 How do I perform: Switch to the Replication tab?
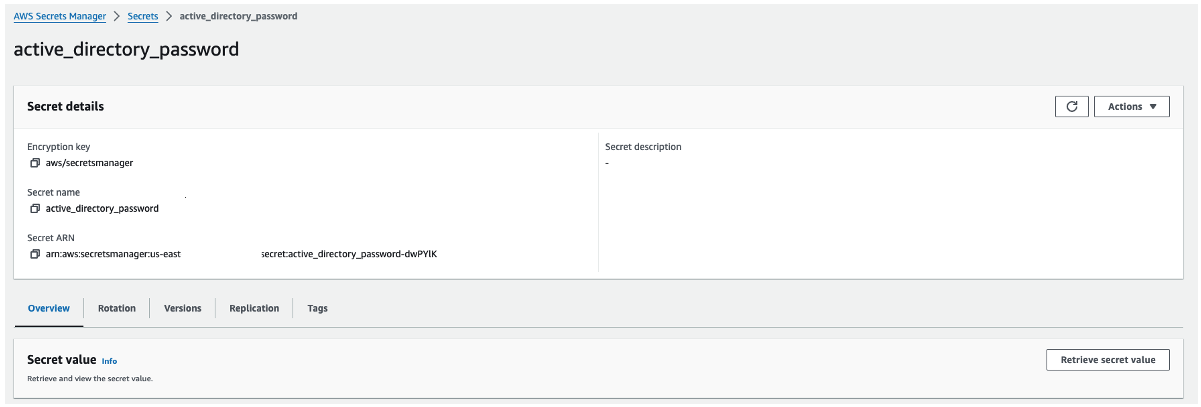tap(254, 308)
